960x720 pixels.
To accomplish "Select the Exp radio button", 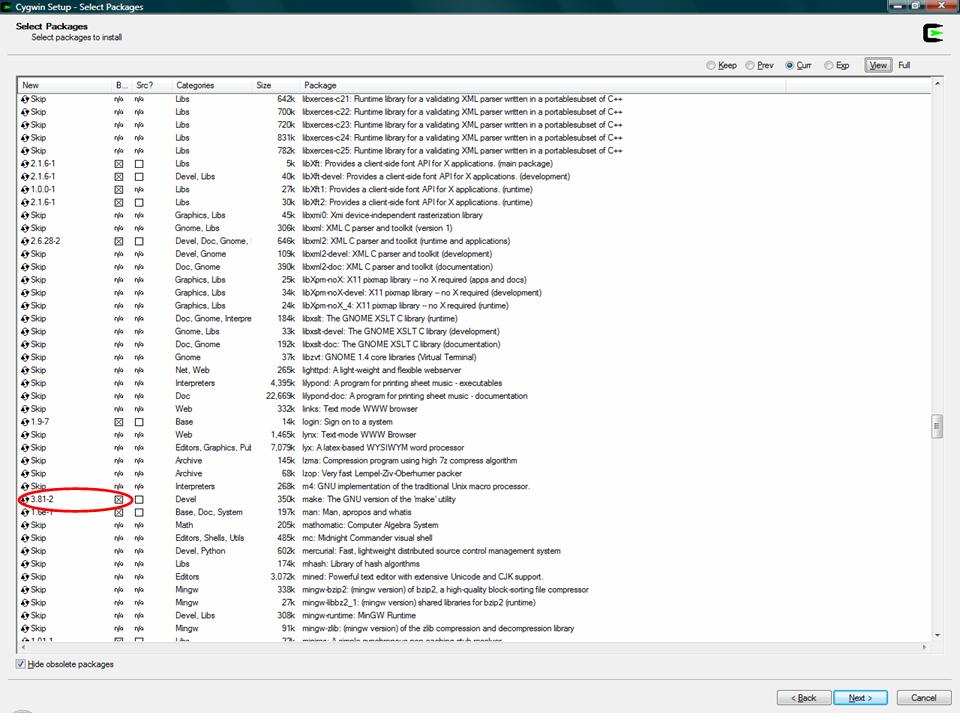I will (x=829, y=66).
